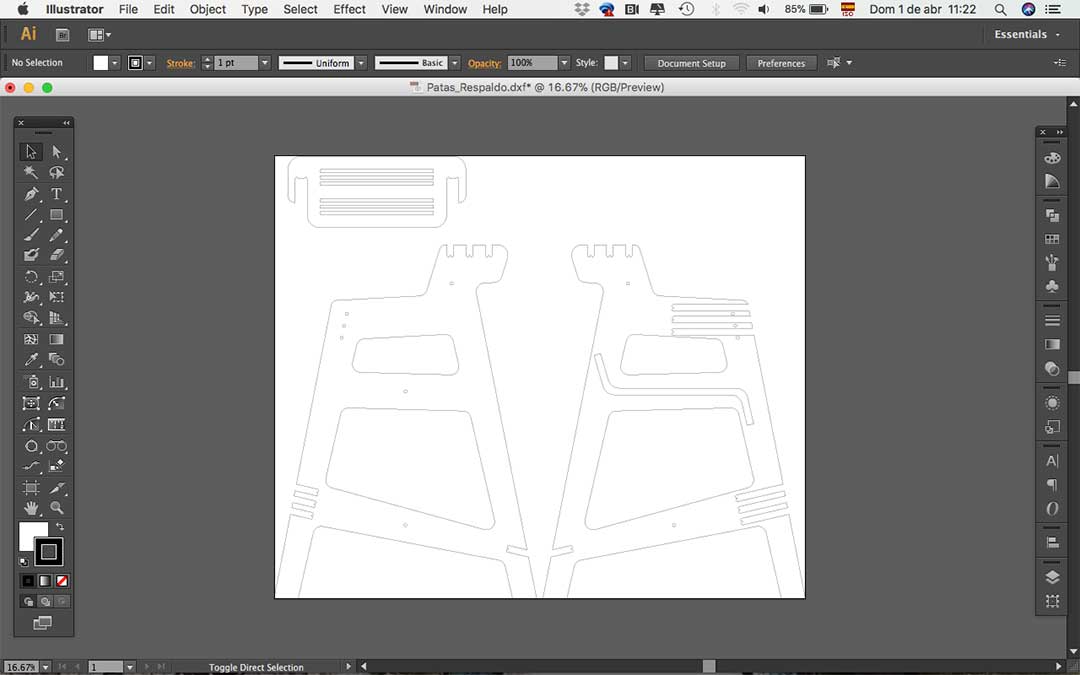Open the opacity percentage dropdown
Image resolution: width=1080 pixels, height=675 pixels.
coord(564,63)
